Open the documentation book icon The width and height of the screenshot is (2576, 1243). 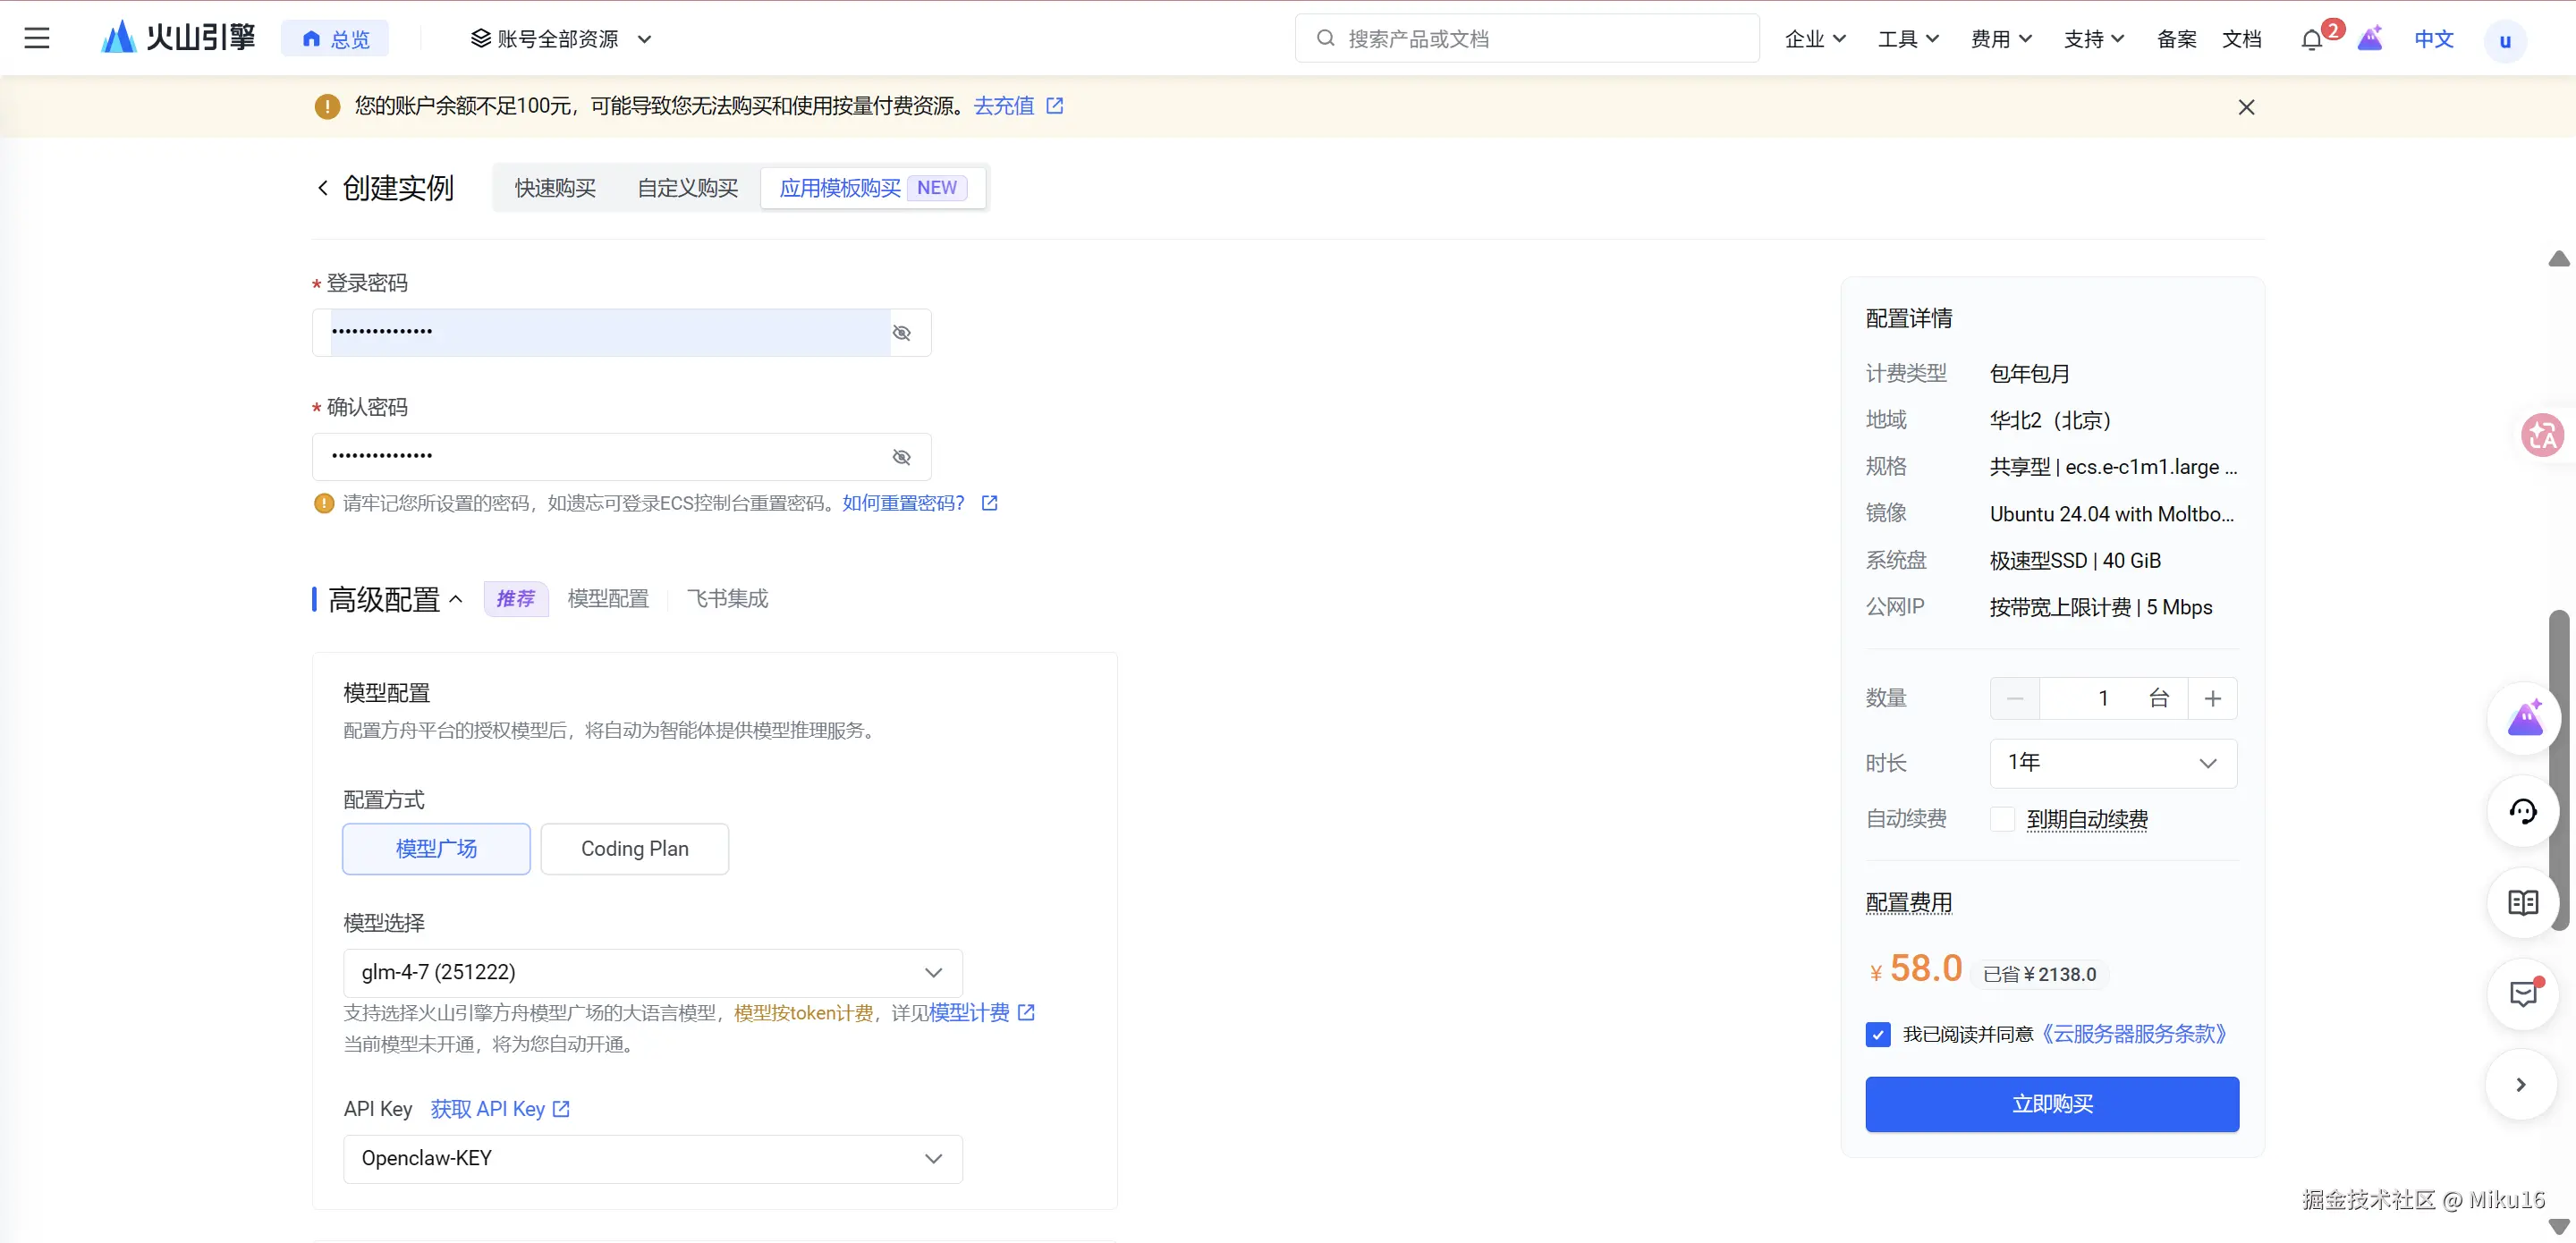coord(2522,903)
